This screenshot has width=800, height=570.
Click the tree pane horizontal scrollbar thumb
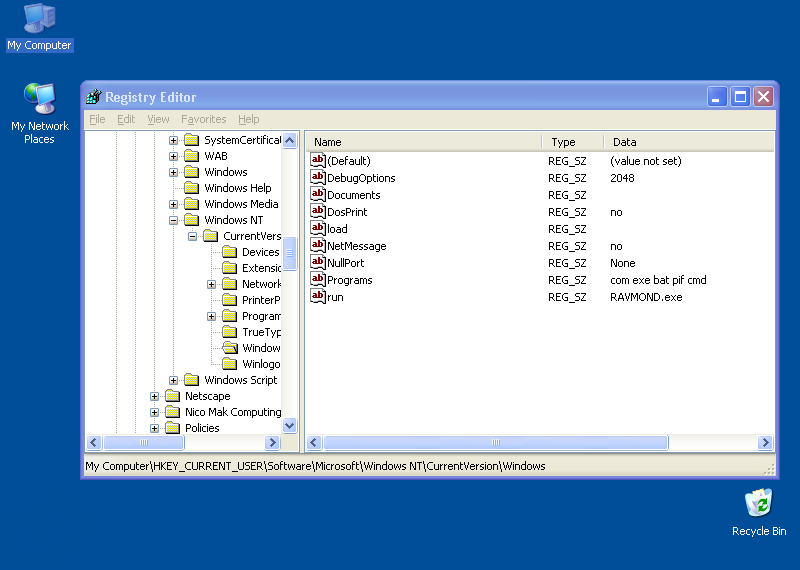(143, 442)
